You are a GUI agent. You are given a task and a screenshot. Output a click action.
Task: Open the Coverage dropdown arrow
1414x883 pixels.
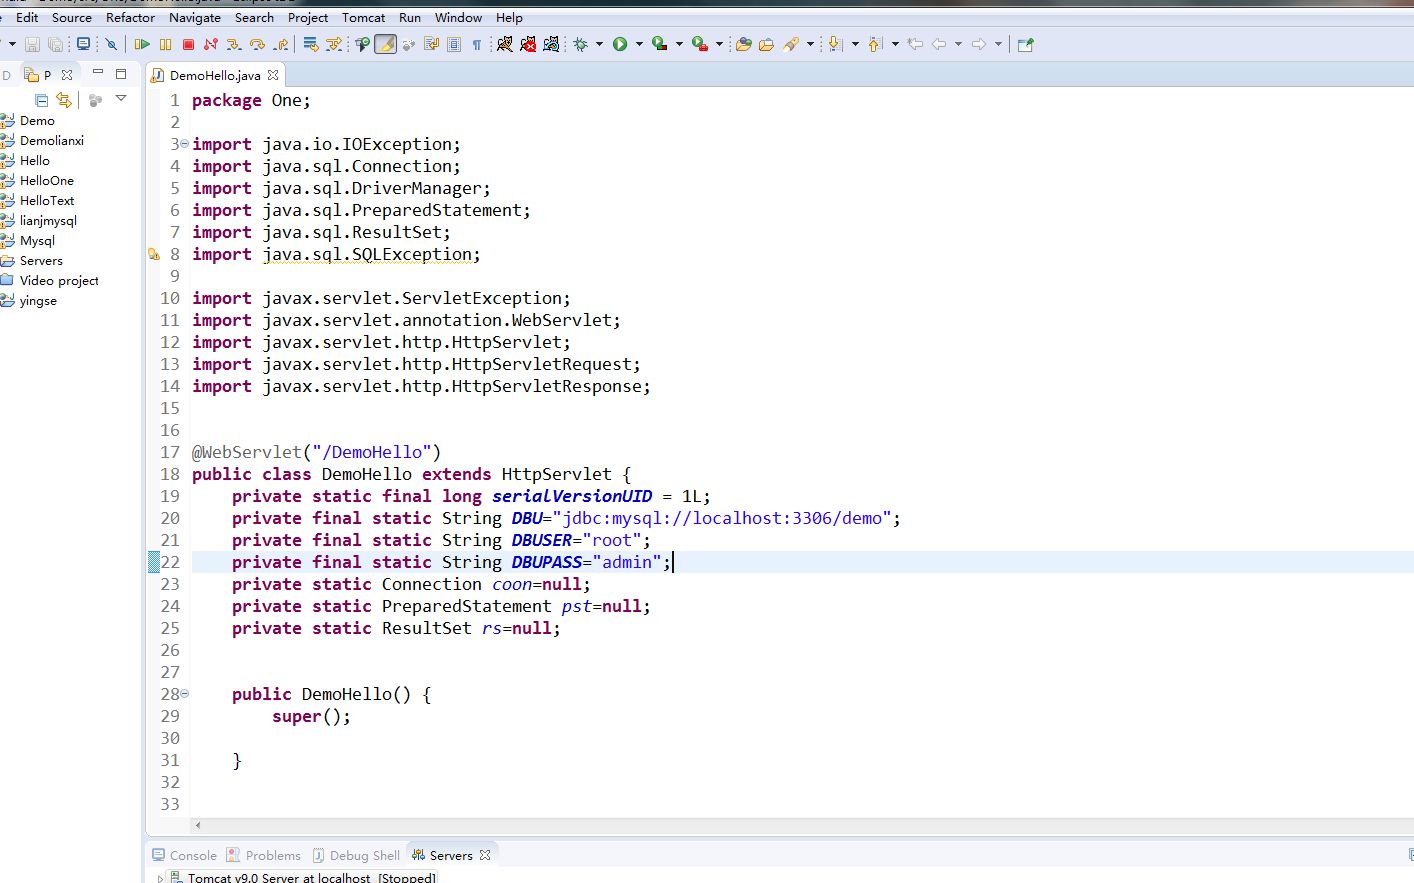point(679,44)
